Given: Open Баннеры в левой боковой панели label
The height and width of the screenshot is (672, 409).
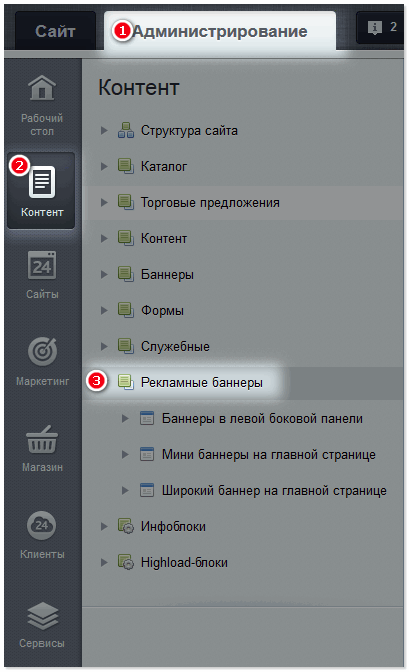Looking at the screenshot, I should (262, 419).
